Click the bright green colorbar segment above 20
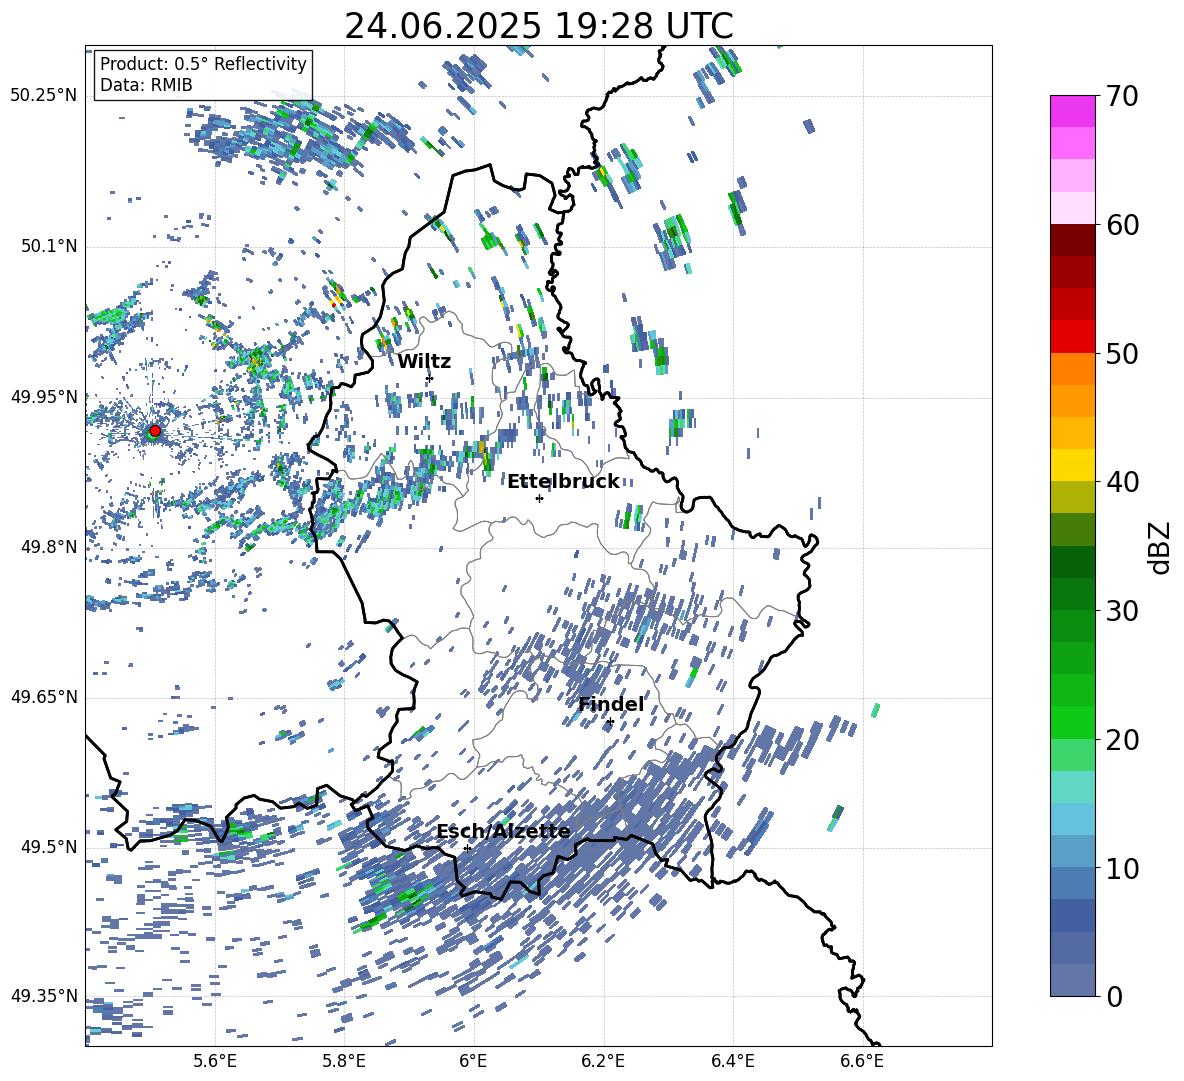1184x1081 pixels. pos(1072,722)
